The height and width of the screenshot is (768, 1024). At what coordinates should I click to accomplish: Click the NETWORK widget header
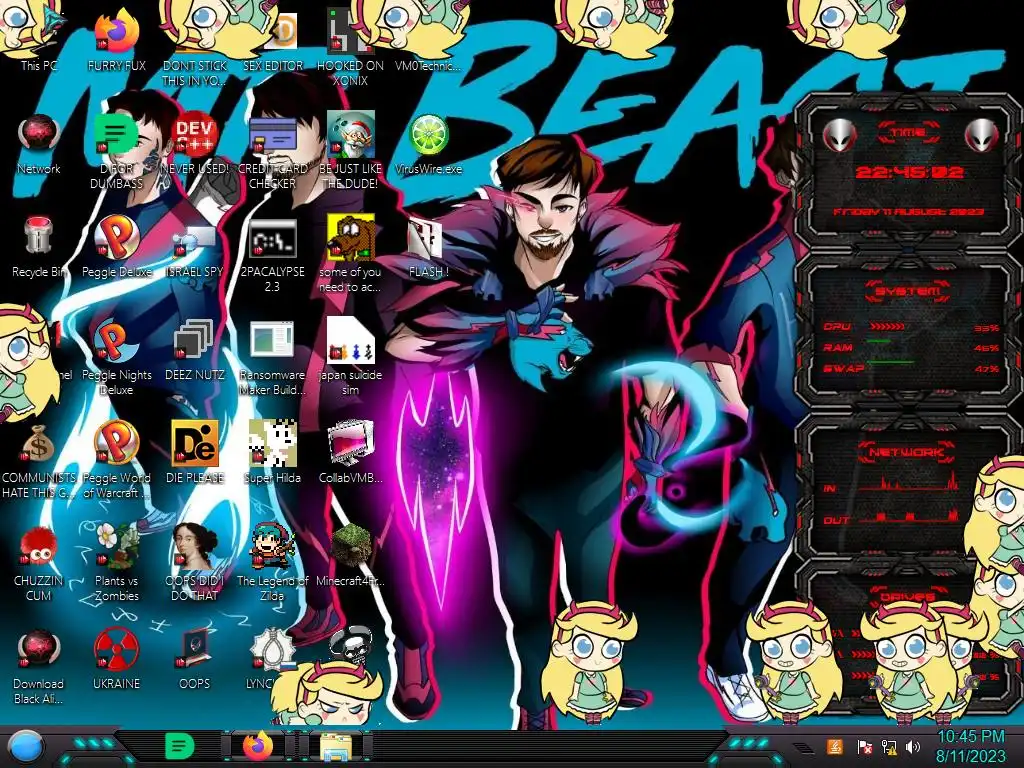coord(906,452)
